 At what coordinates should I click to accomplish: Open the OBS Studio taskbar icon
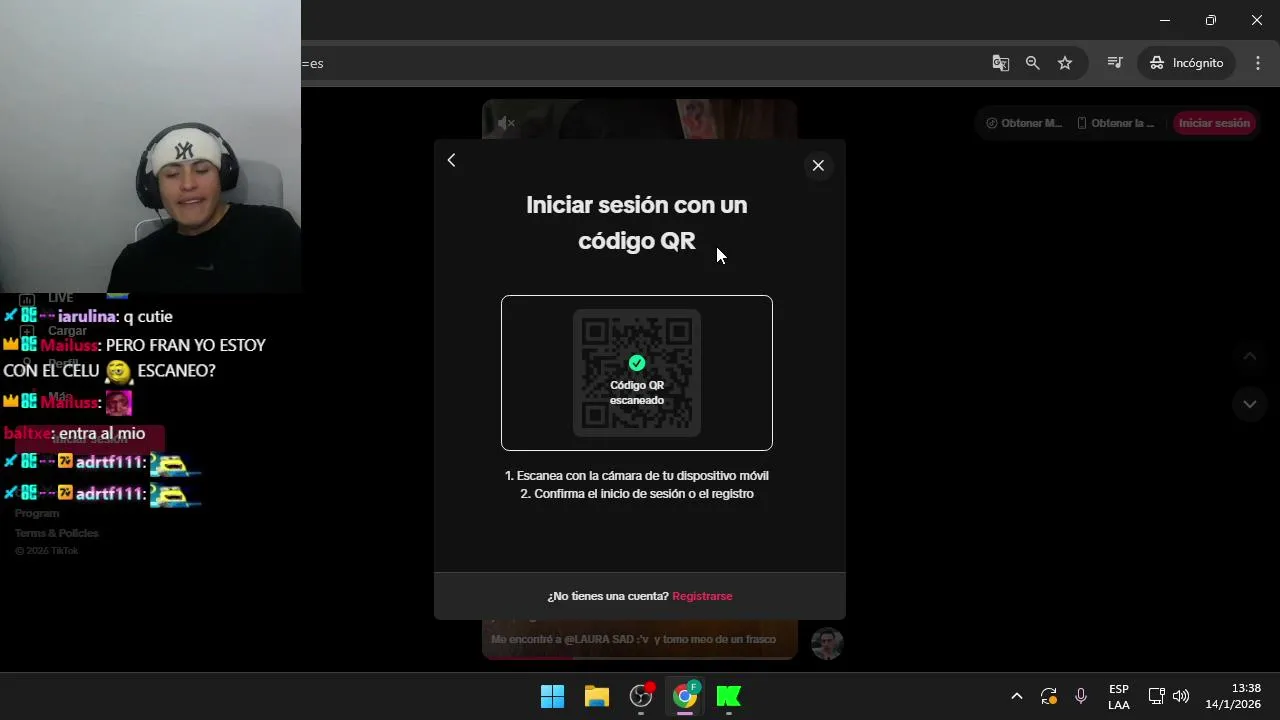click(x=641, y=696)
